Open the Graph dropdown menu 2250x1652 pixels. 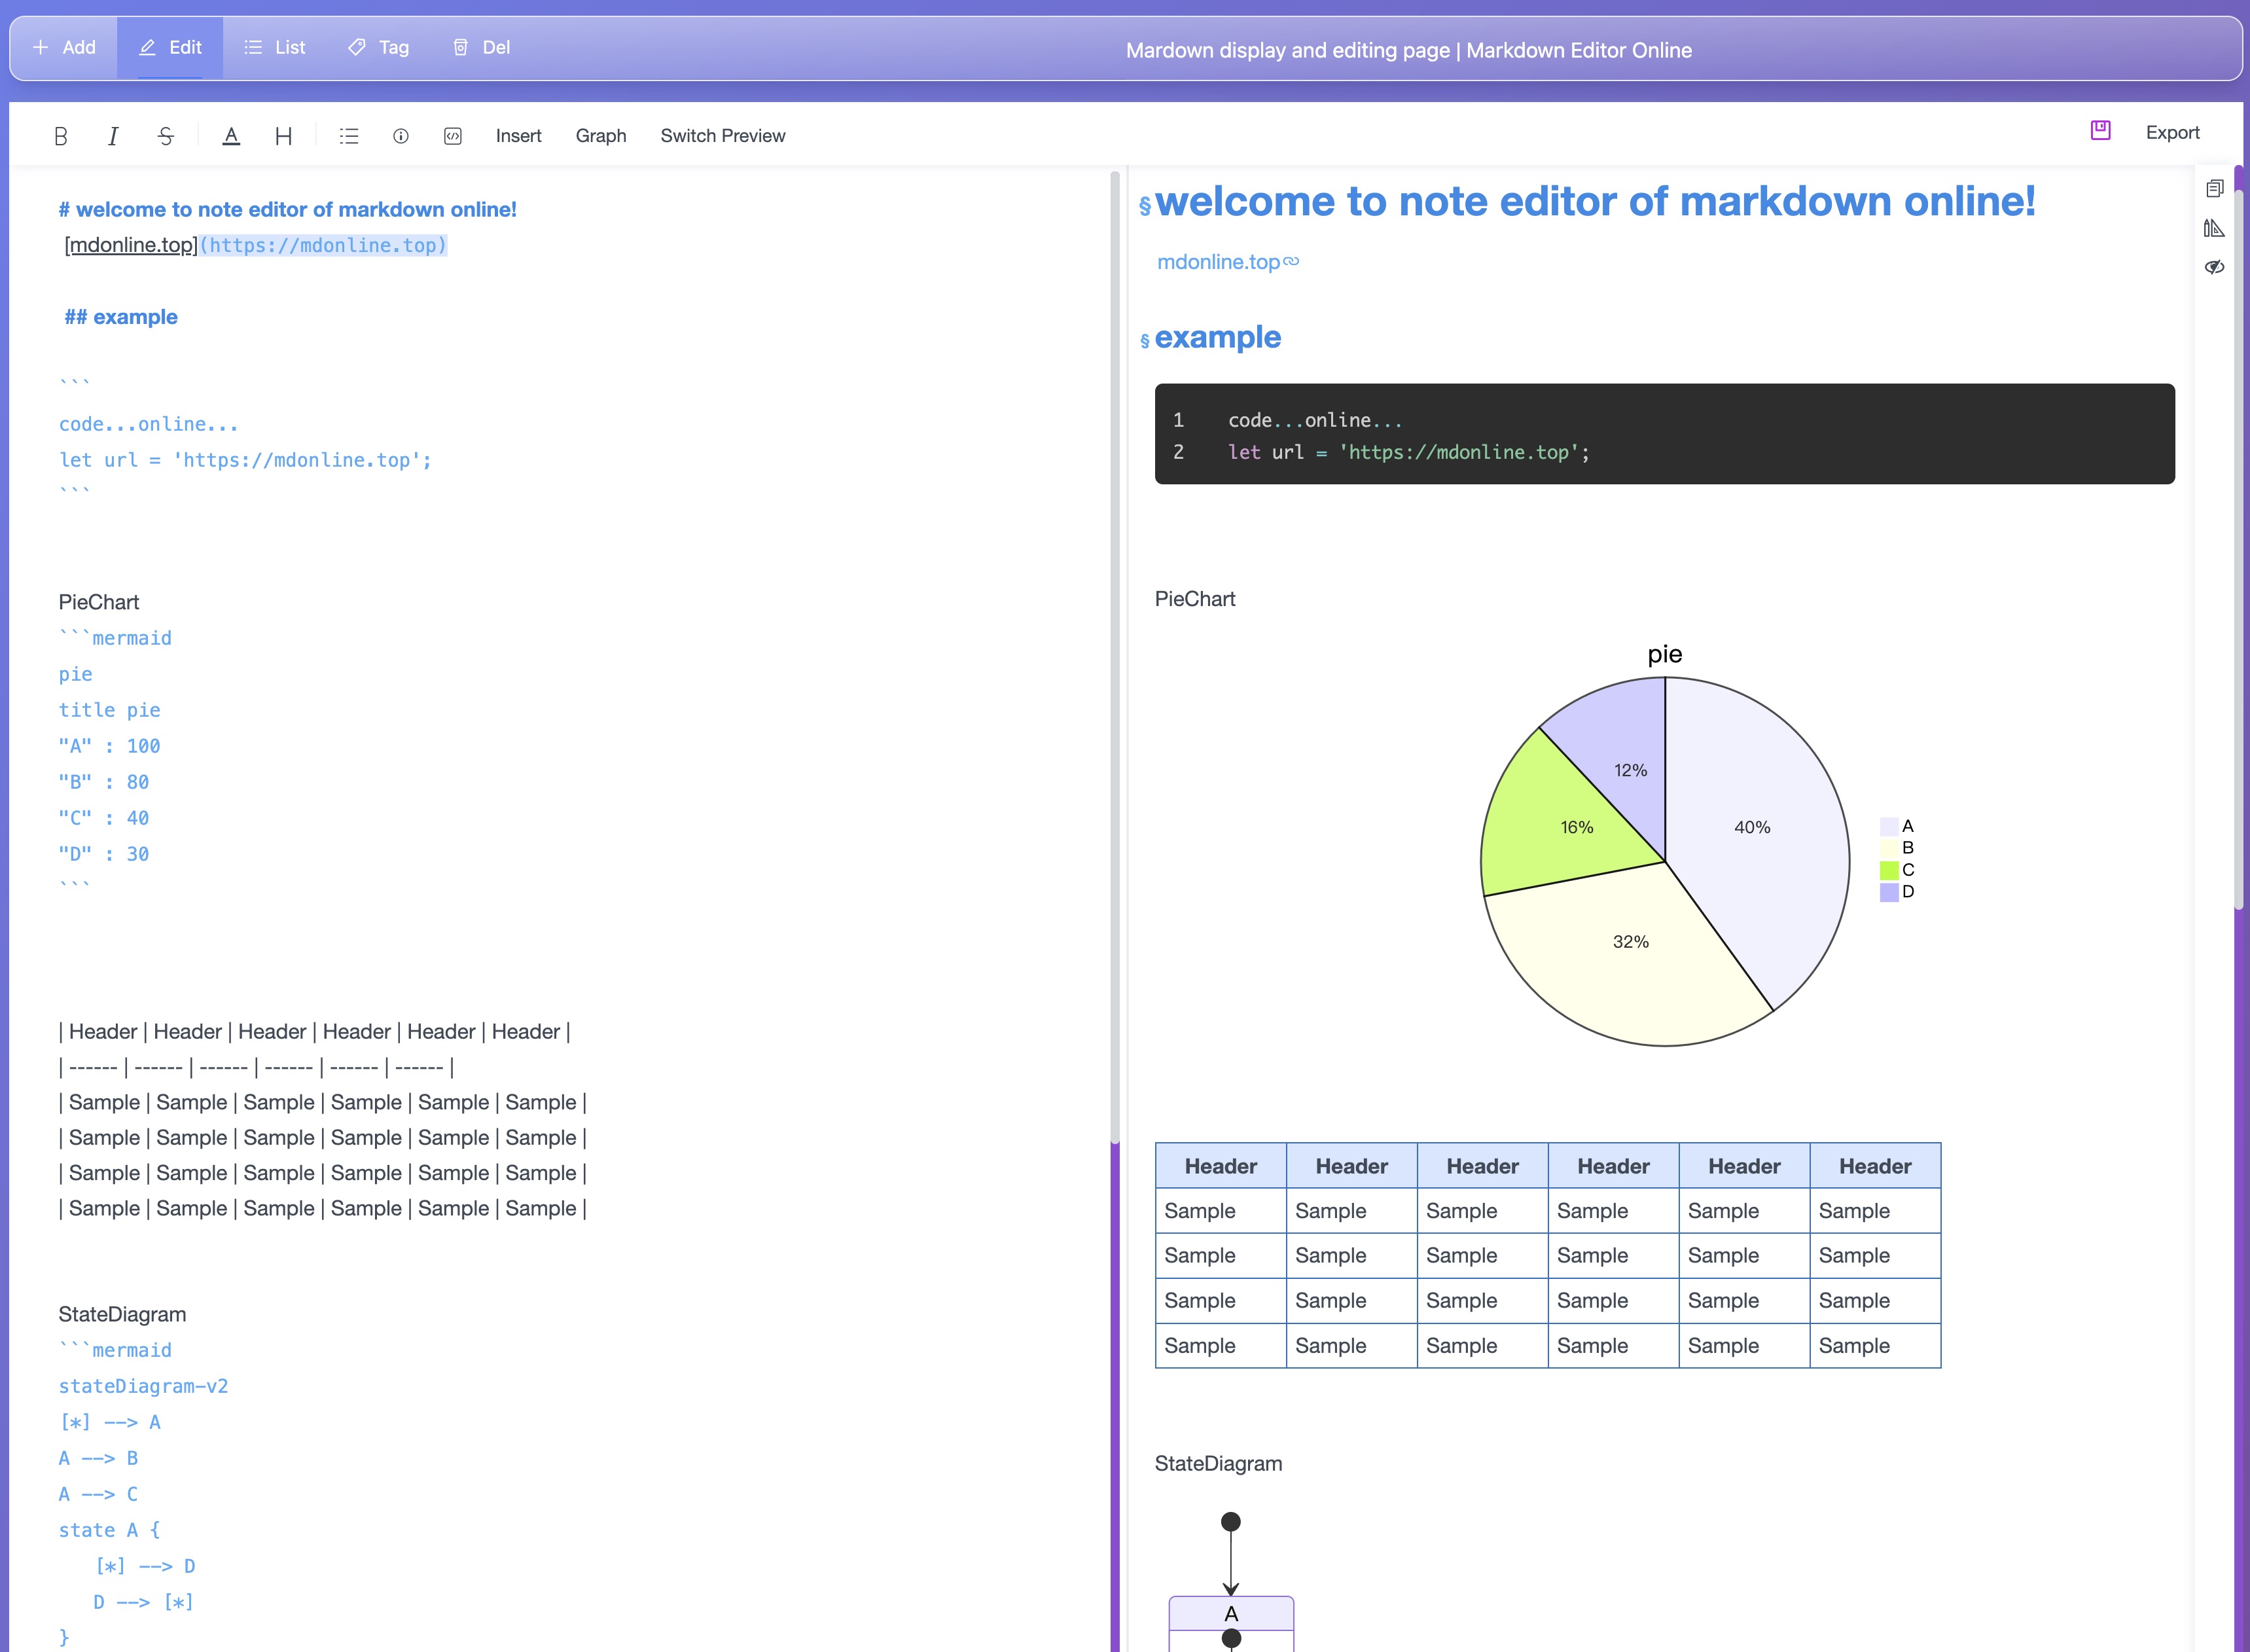click(x=601, y=136)
